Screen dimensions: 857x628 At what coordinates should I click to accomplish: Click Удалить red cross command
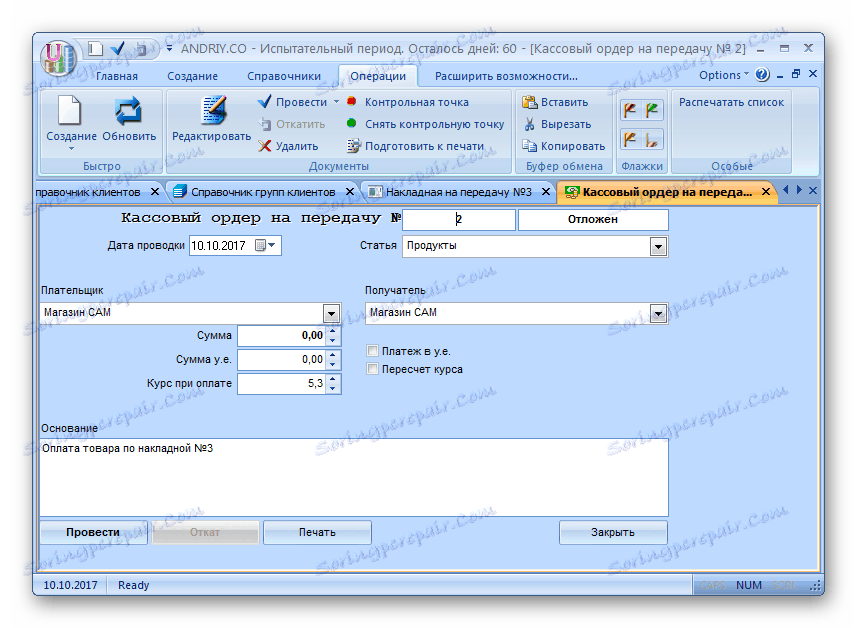289,146
